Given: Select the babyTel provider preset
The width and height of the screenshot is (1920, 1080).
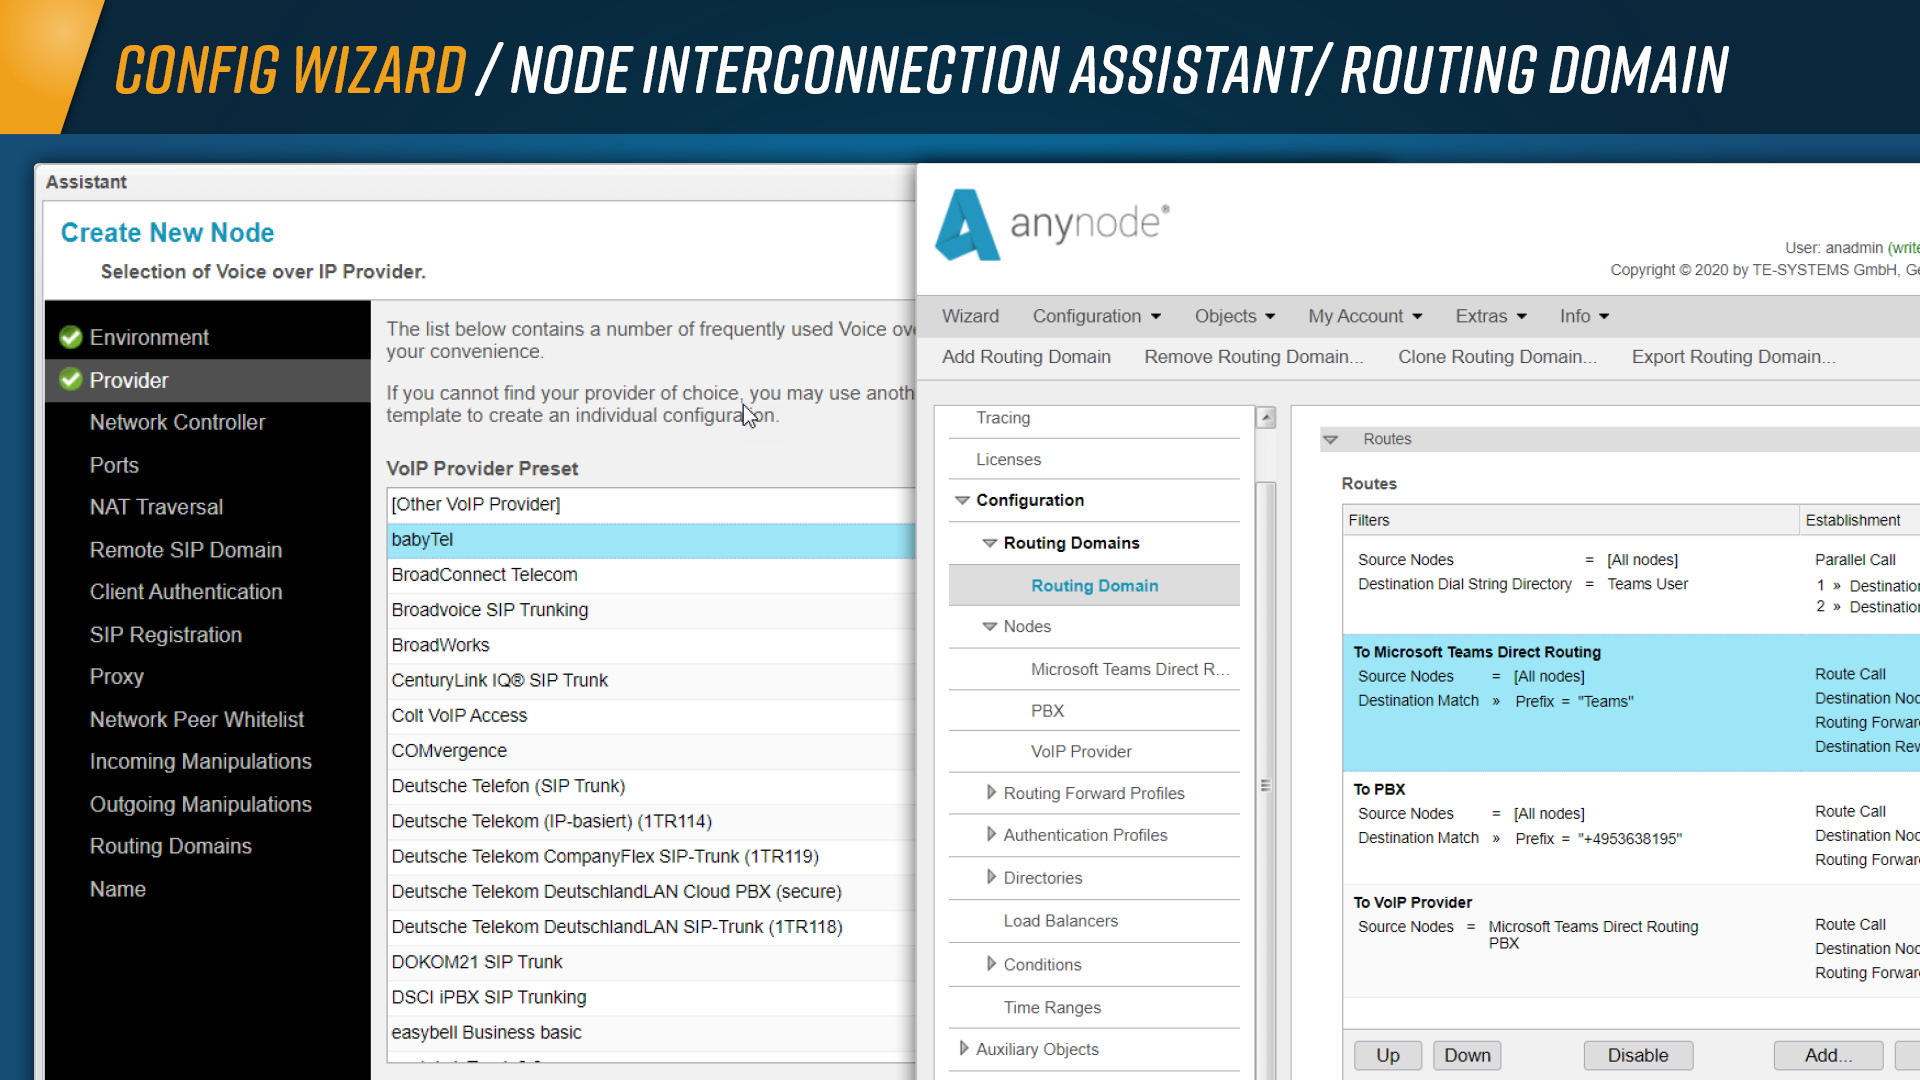Looking at the screenshot, I should [651, 540].
